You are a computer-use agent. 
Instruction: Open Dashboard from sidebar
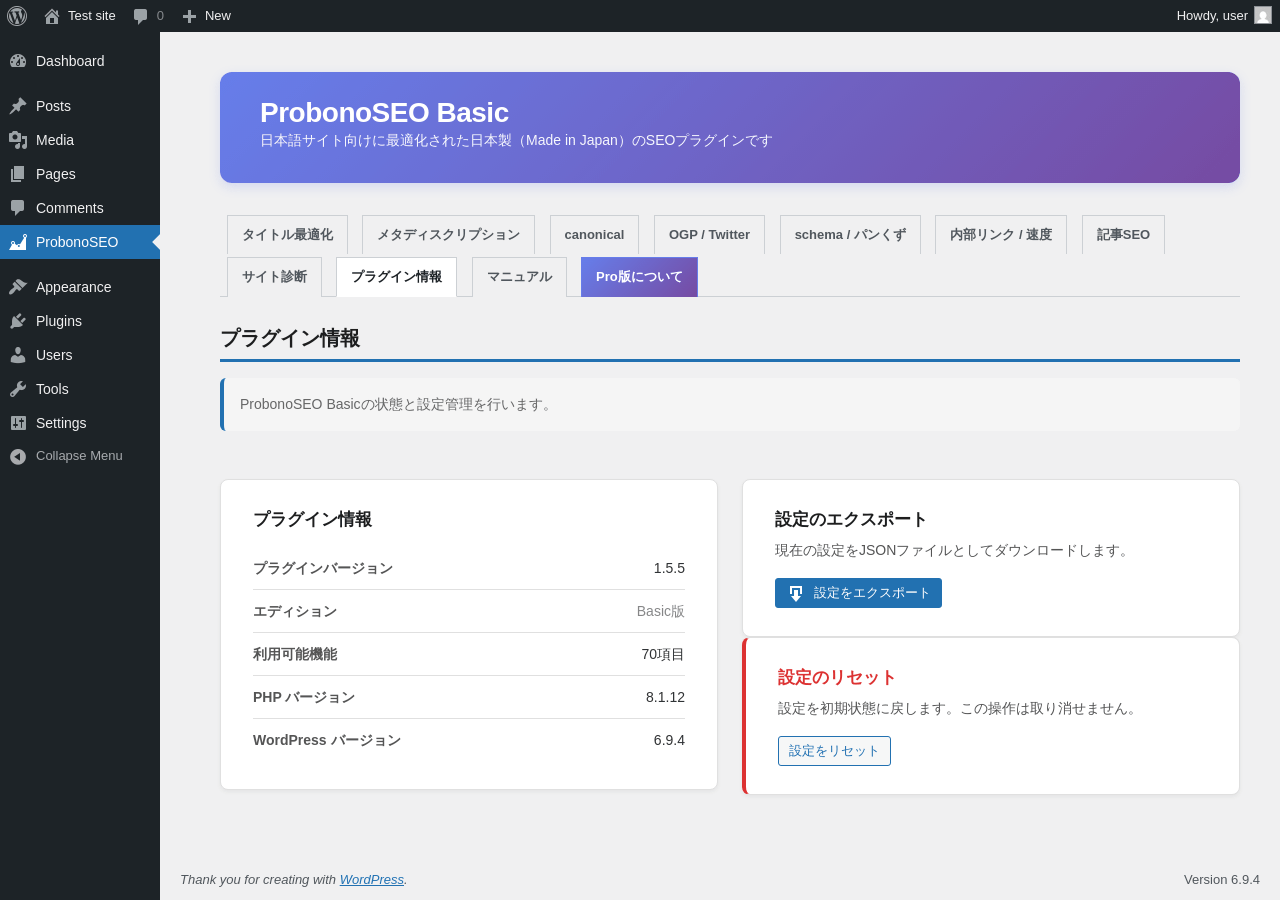coord(70,61)
